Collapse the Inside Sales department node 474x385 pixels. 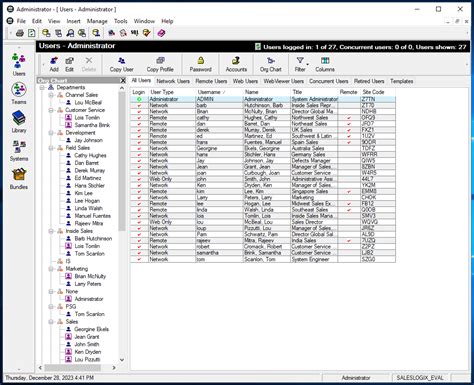click(51, 231)
